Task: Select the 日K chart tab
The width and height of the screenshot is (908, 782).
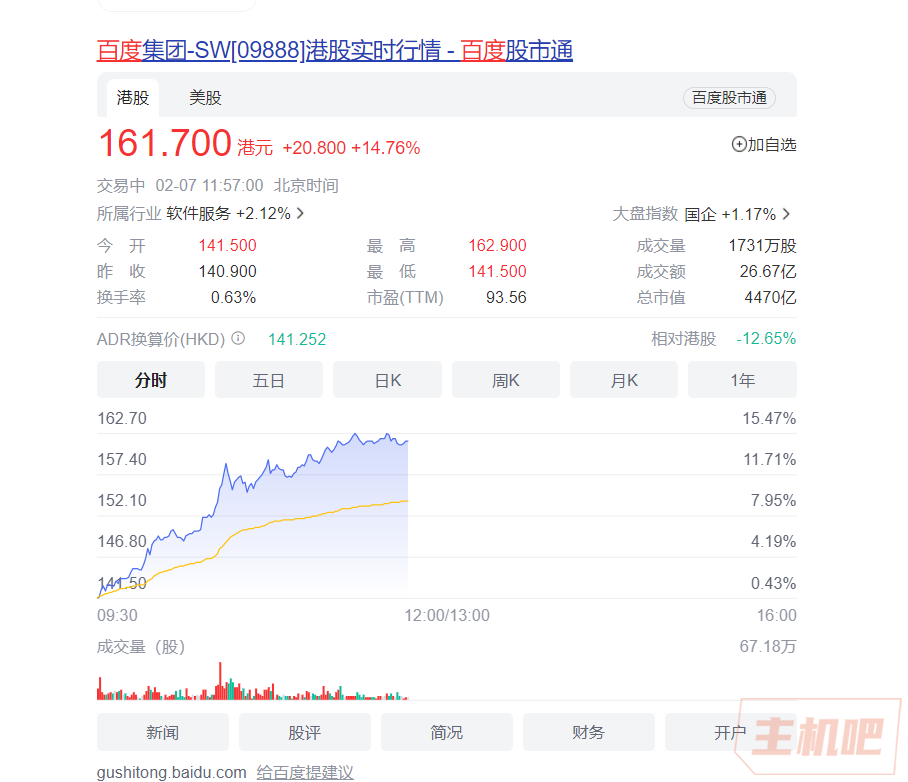Action: tap(387, 380)
